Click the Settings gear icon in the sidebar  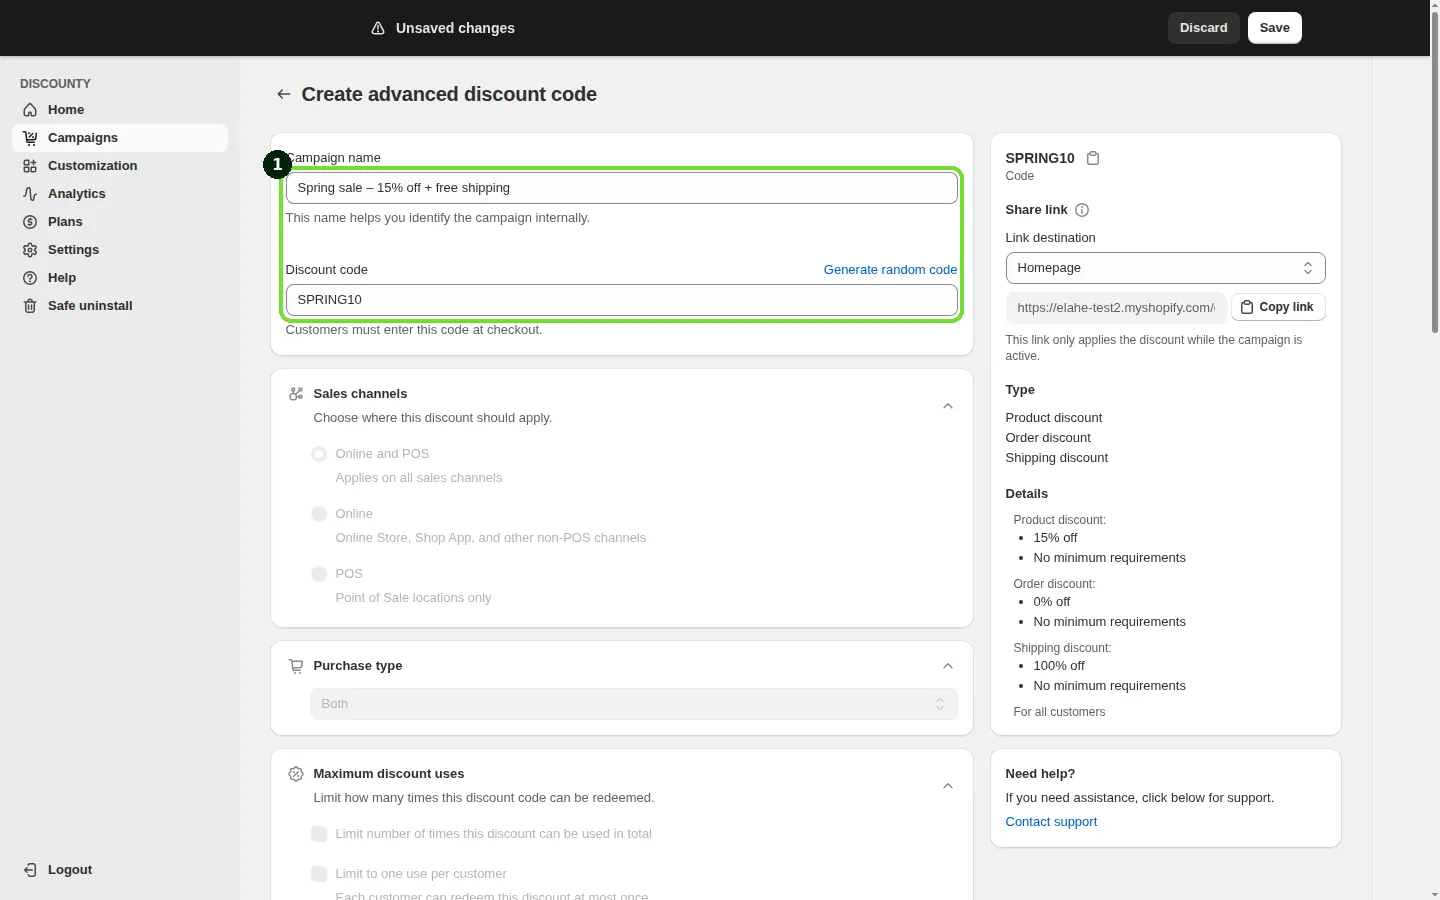click(30, 250)
